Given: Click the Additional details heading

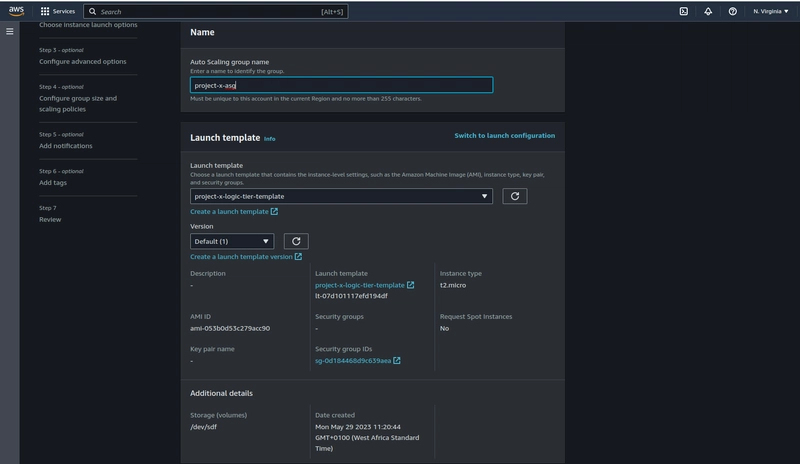Looking at the screenshot, I should (x=221, y=394).
